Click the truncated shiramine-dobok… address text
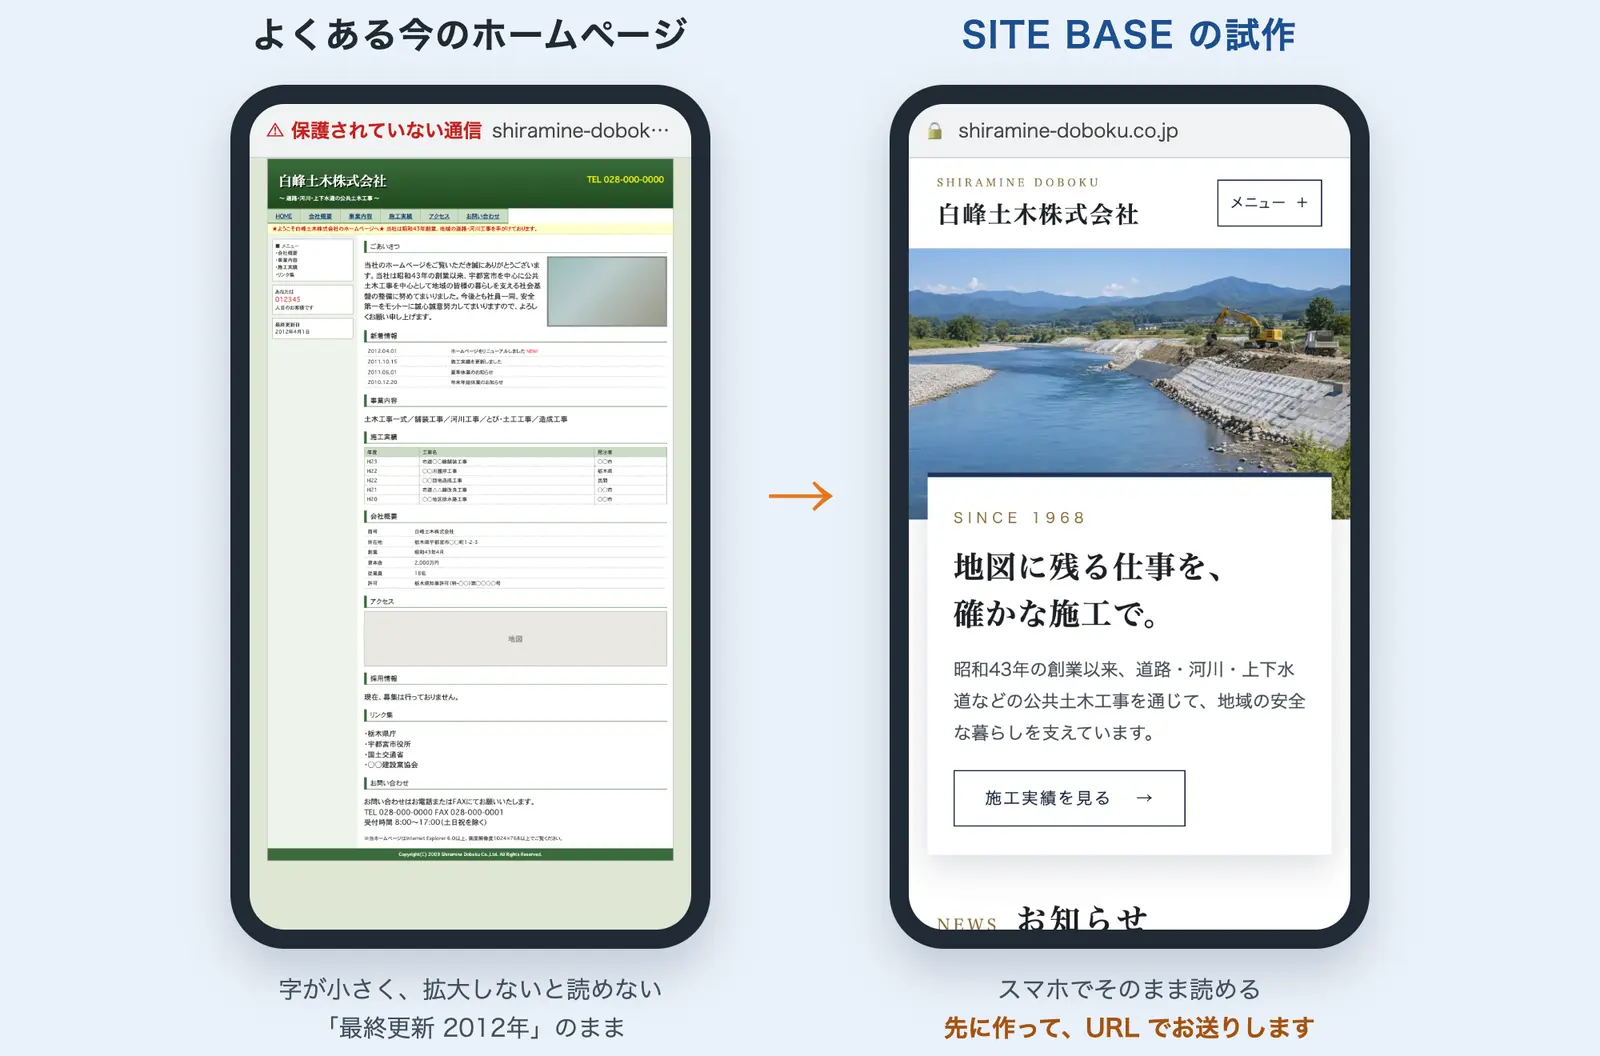1600x1056 pixels. point(580,130)
